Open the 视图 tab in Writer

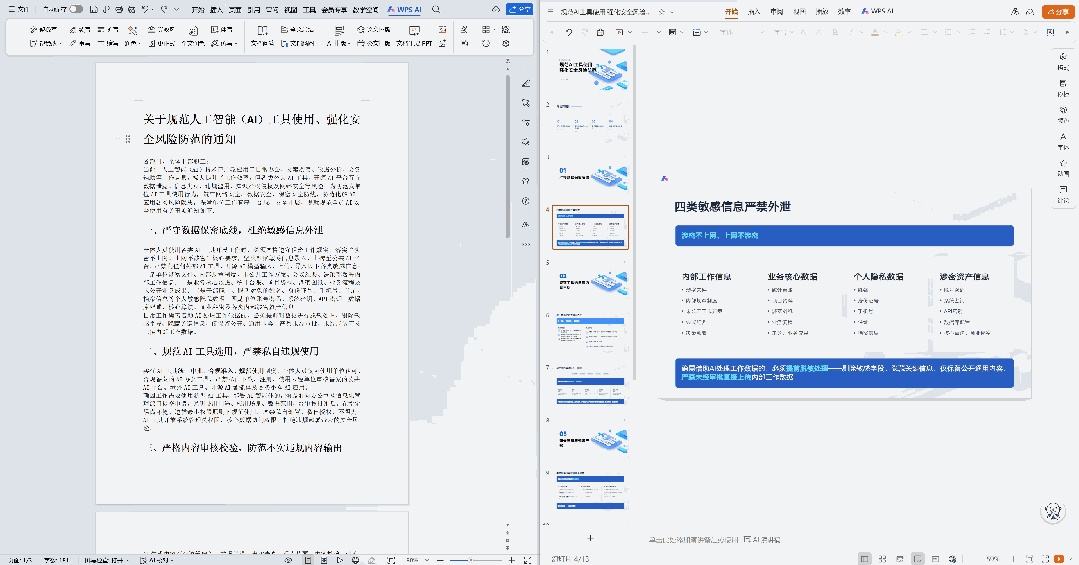coord(290,10)
